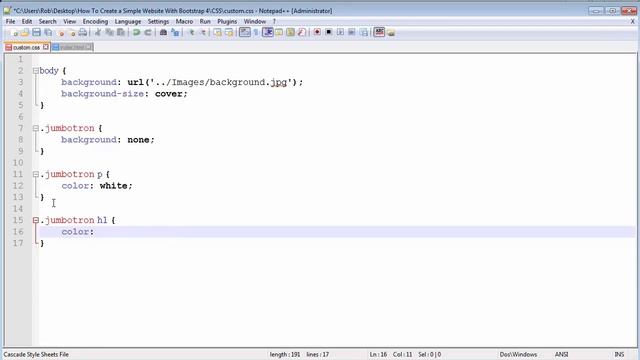
Task: Stop macro recording with black square icon
Action: (x=329, y=32)
